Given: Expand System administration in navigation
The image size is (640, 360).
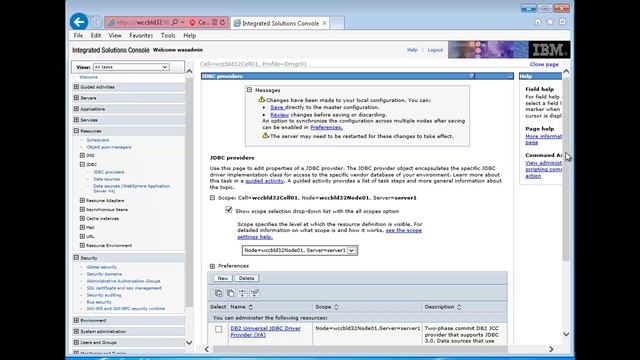Looking at the screenshot, I should pyautogui.click(x=76, y=331).
